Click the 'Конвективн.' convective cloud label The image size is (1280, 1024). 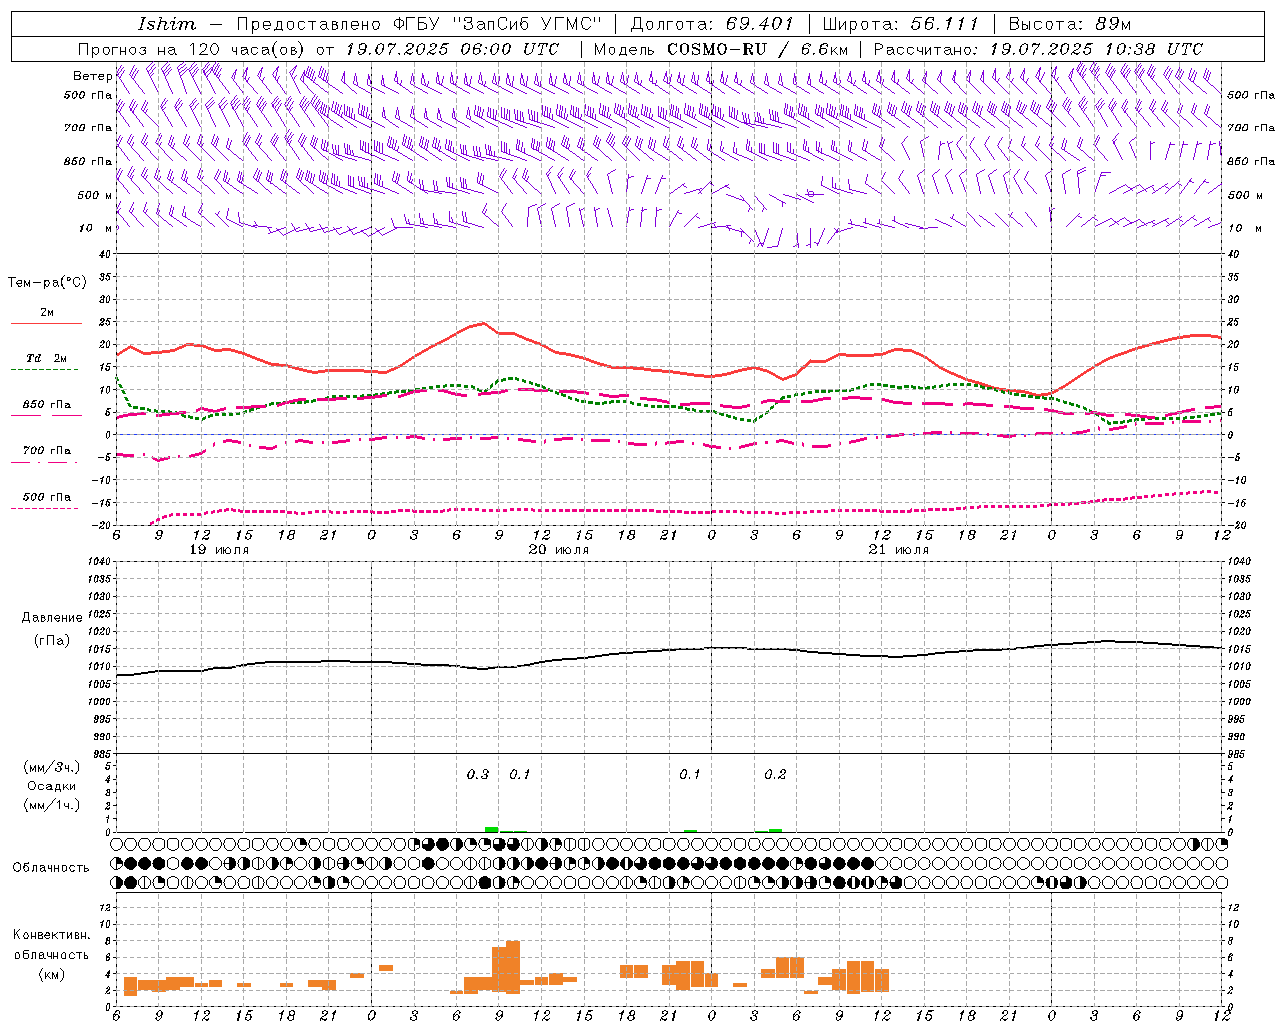pos(52,935)
